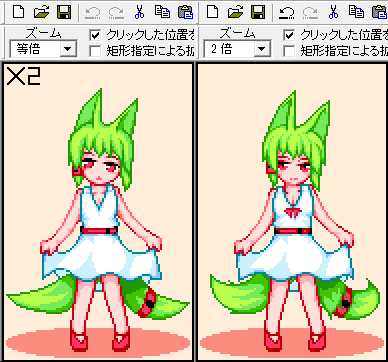Image resolution: width=388 pixels, height=362 pixels.
Task: Click New file icon in left window
Action: coord(19,12)
